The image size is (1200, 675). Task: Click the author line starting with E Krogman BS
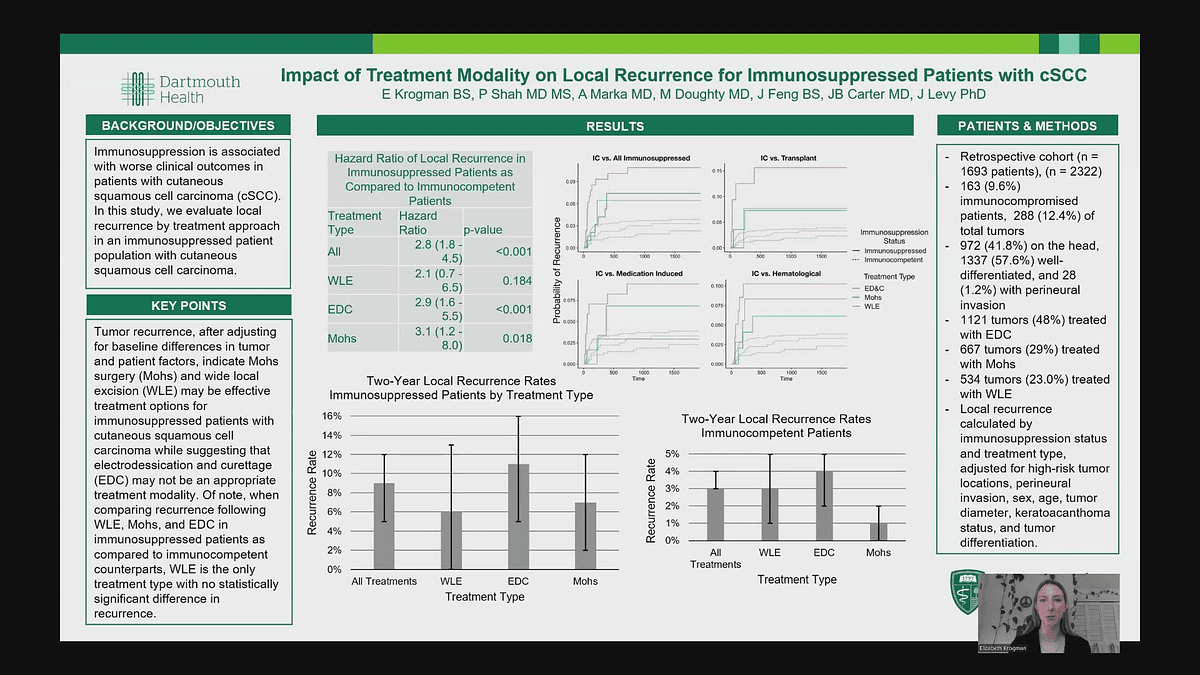coord(684,95)
